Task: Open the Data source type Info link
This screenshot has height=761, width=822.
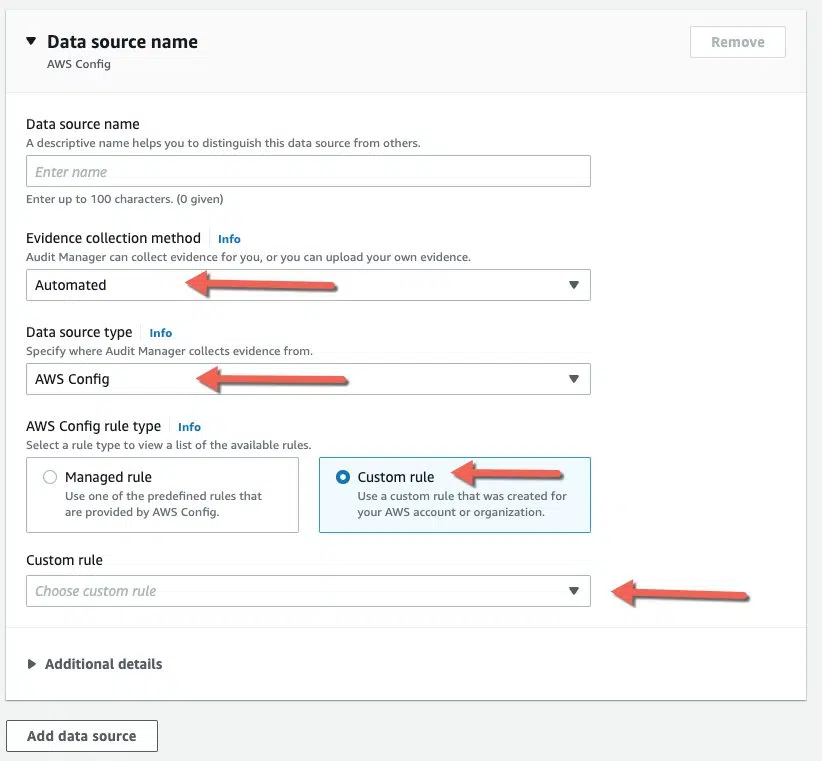Action: coord(161,332)
